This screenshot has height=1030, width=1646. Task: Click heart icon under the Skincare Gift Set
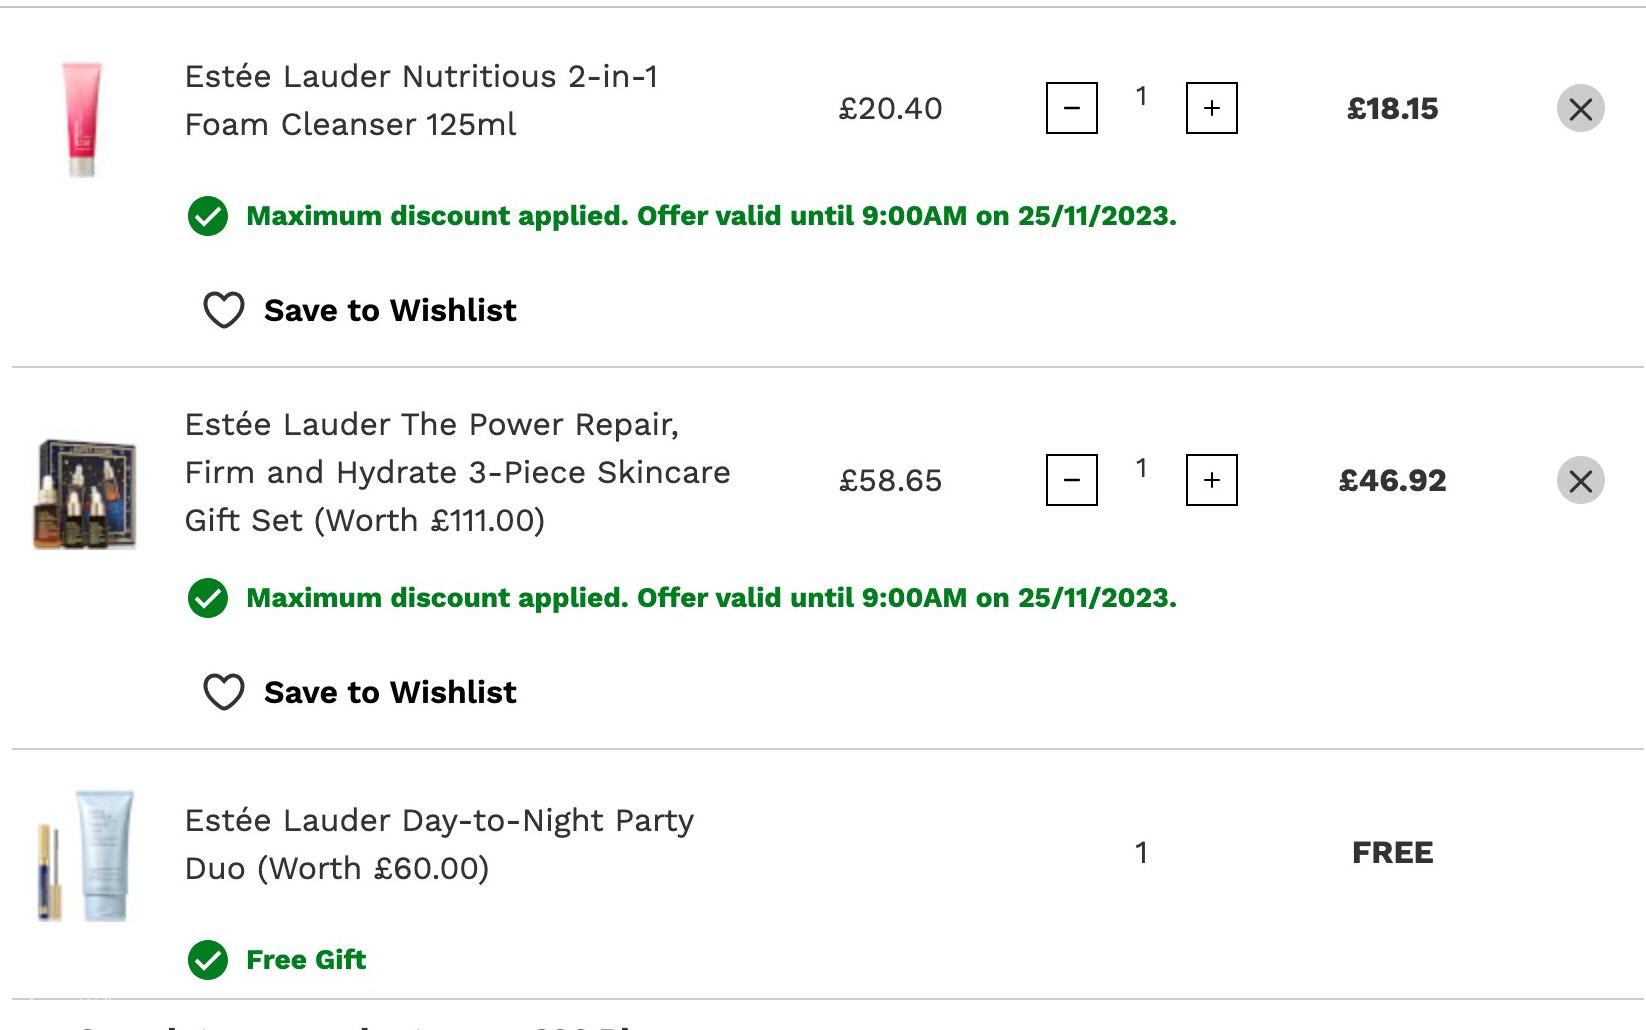coord(224,692)
